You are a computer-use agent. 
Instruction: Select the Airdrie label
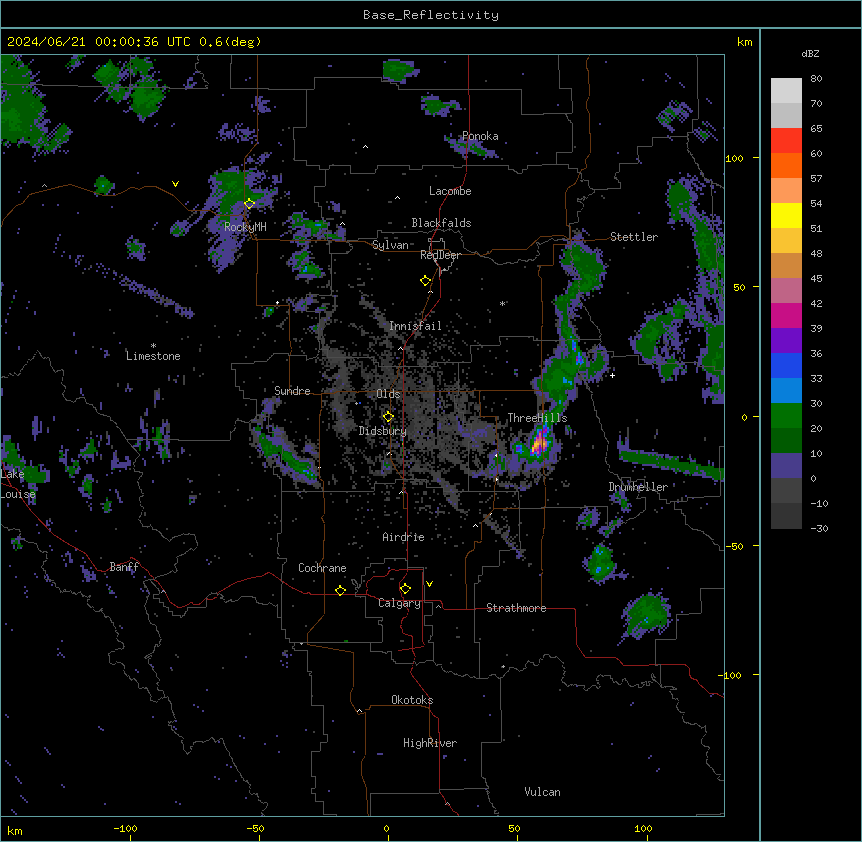(x=403, y=537)
